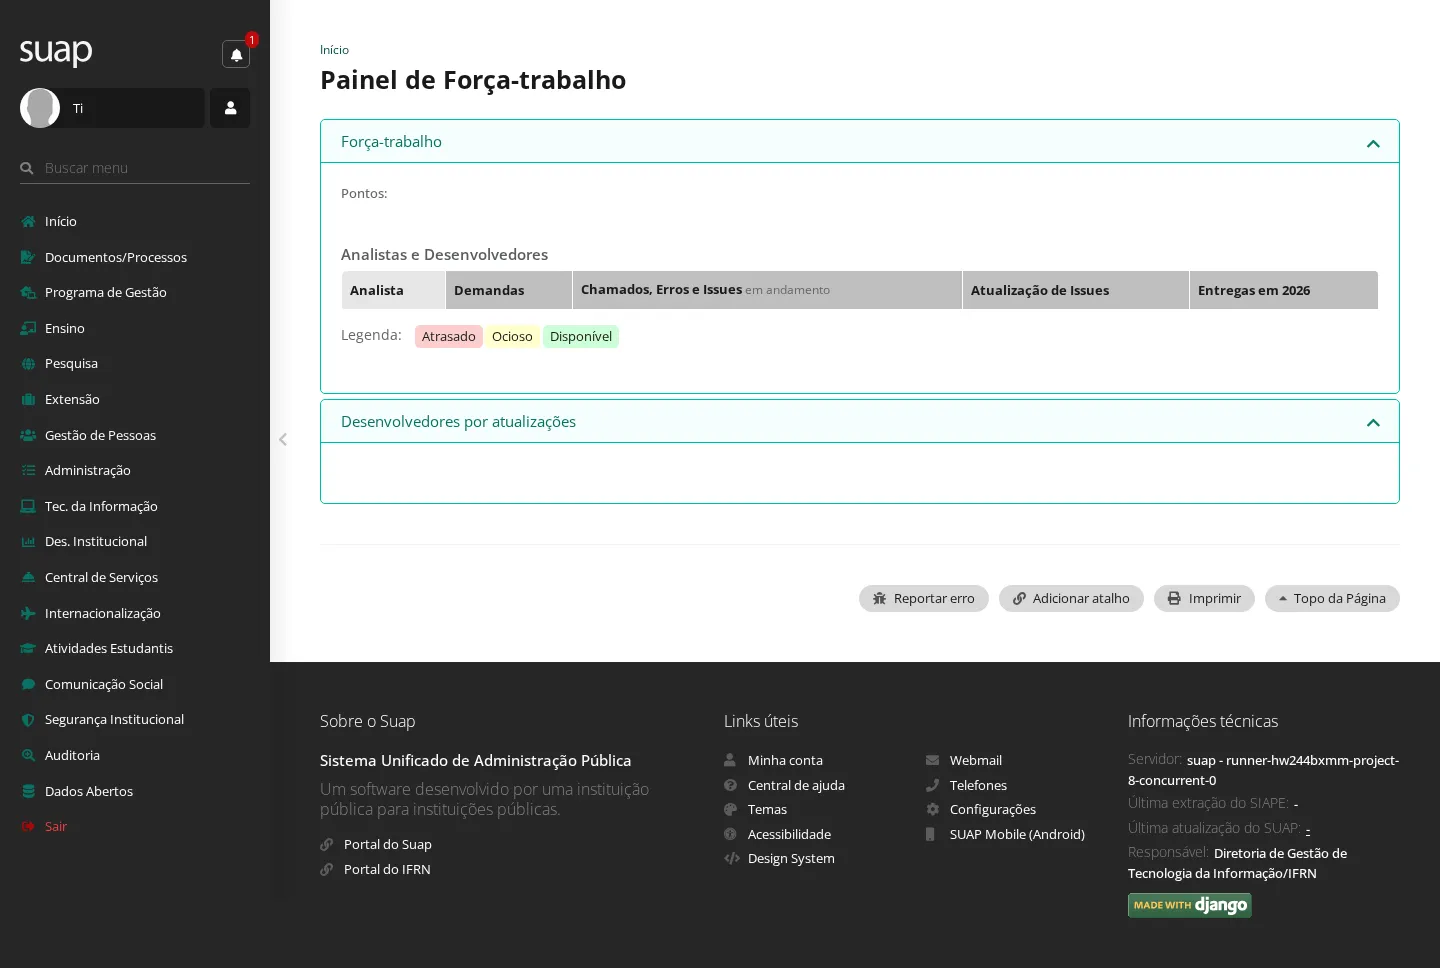Click the Topo da Página button
Image resolution: width=1440 pixels, height=968 pixels.
[x=1332, y=598]
